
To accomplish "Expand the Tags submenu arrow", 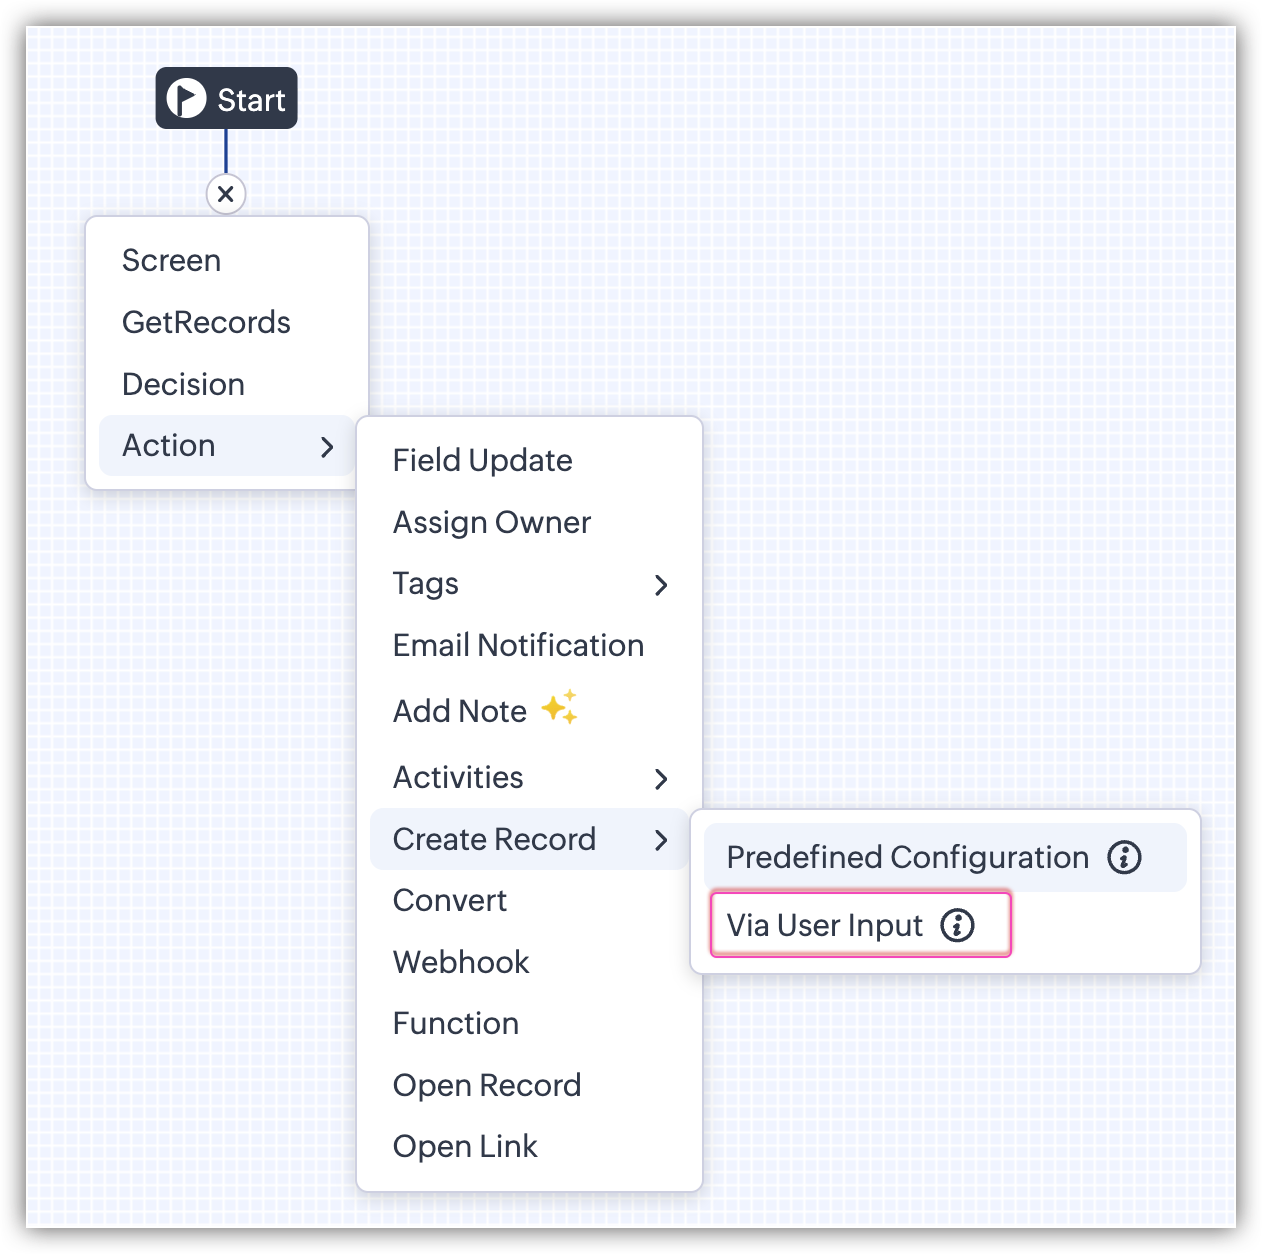I will (660, 585).
